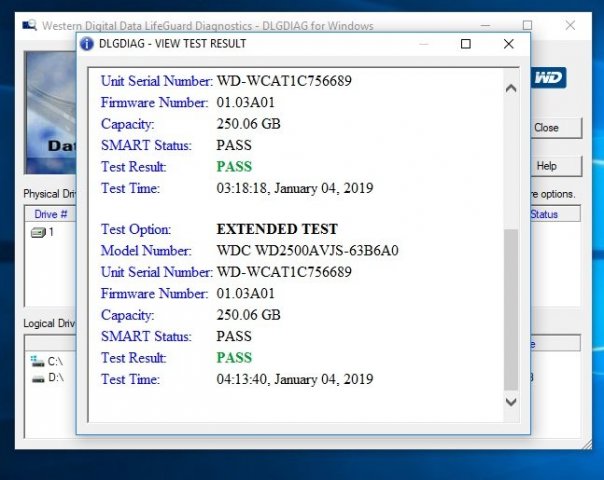604x480 pixels.
Task: Select the C:\ logical drive icon
Action: 38,360
